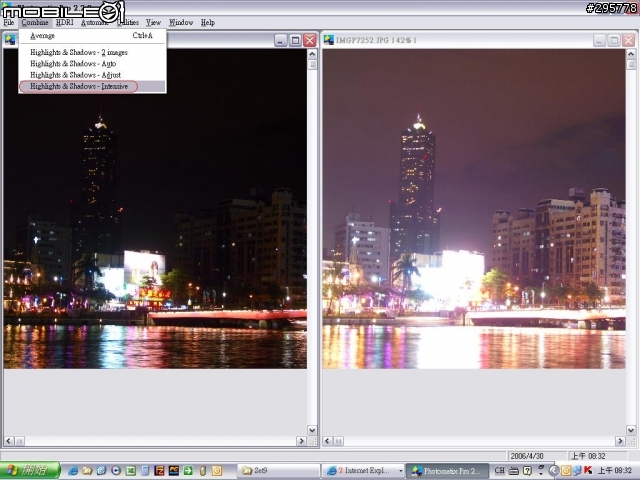This screenshot has width=640, height=480.
Task: Click scroll-down arrow in IMGP7252.JPG window
Action: (631, 430)
